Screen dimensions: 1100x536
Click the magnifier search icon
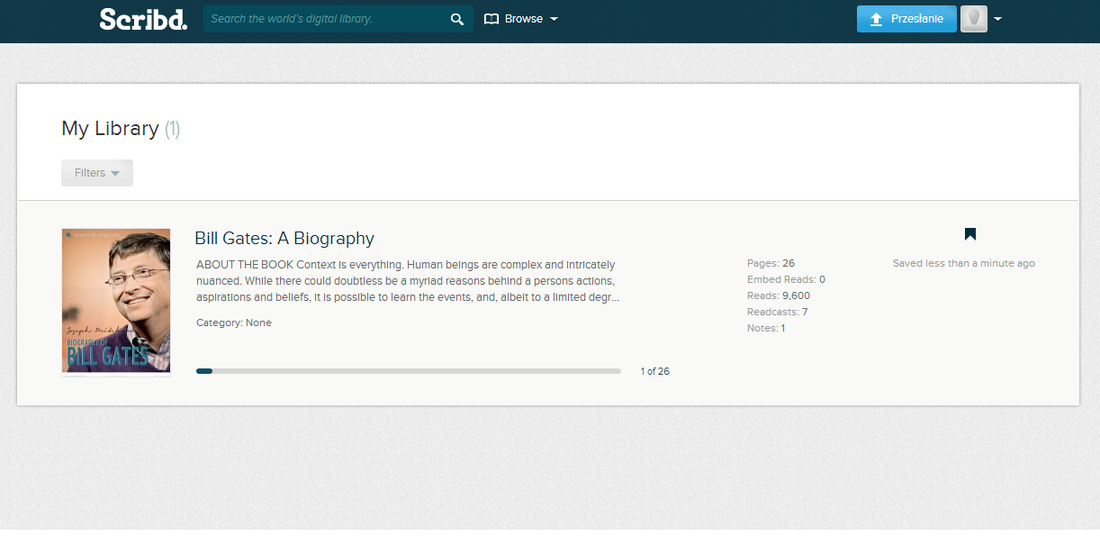tap(457, 19)
